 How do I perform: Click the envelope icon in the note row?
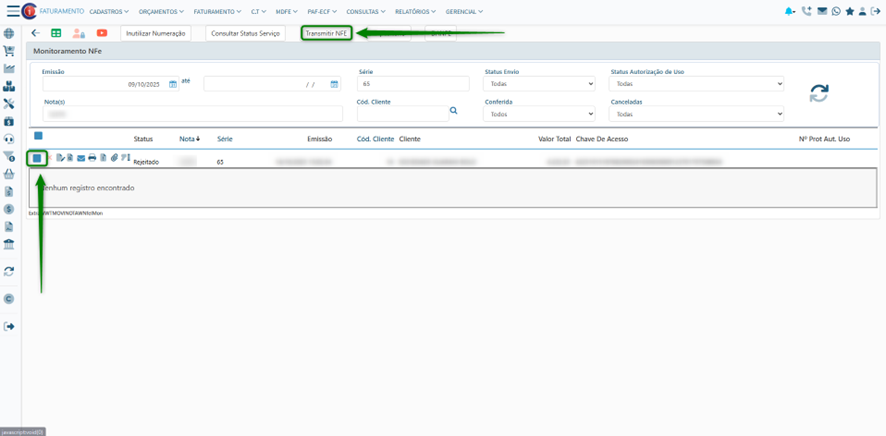click(81, 158)
